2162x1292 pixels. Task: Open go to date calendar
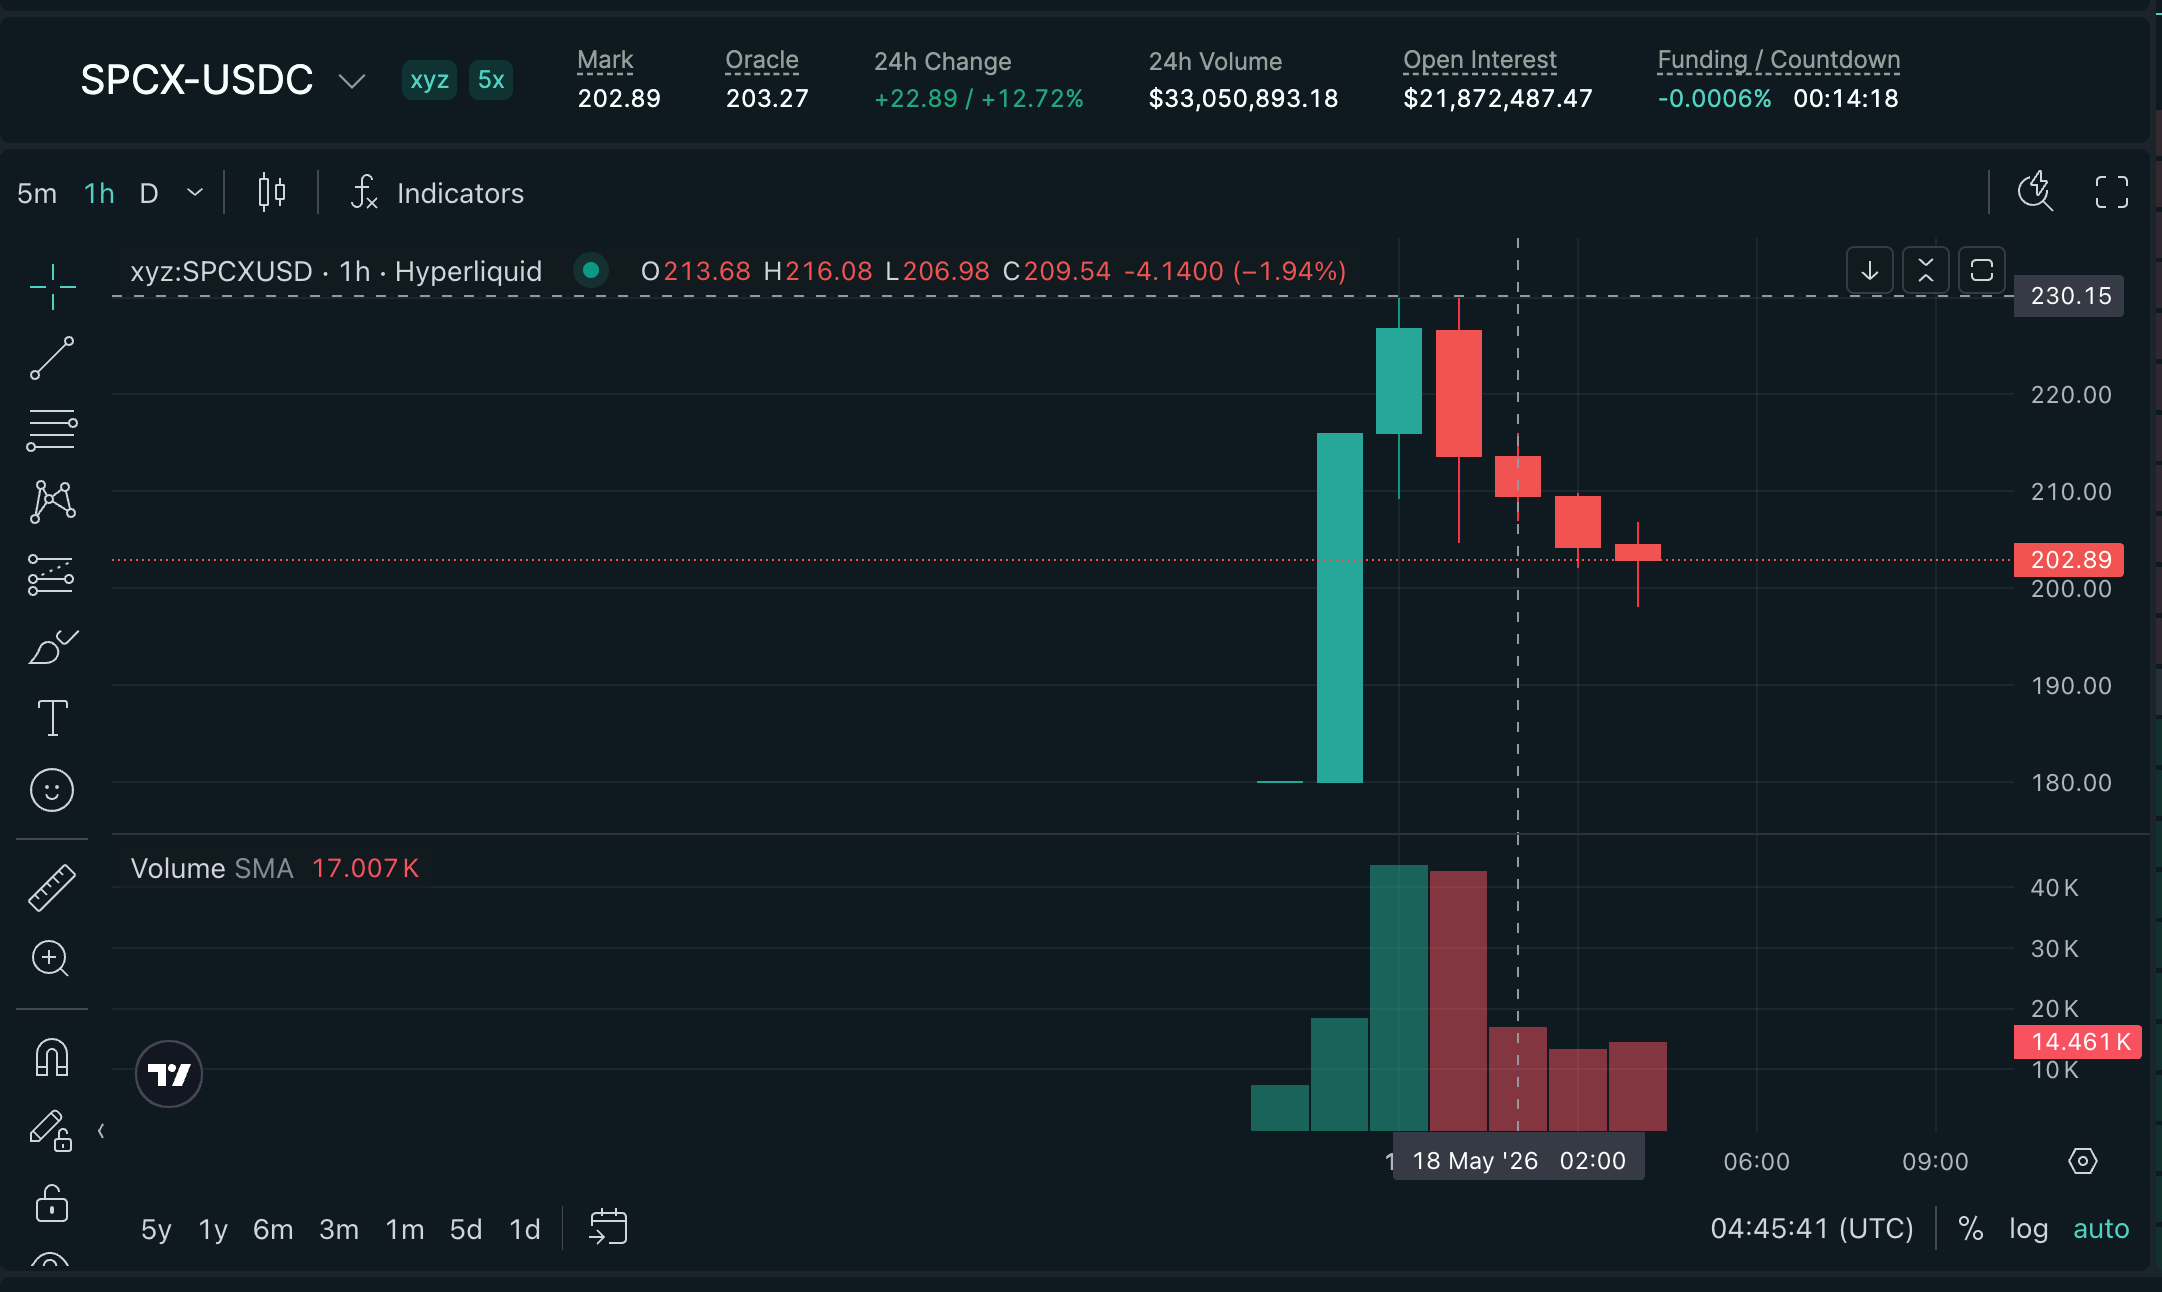(608, 1227)
